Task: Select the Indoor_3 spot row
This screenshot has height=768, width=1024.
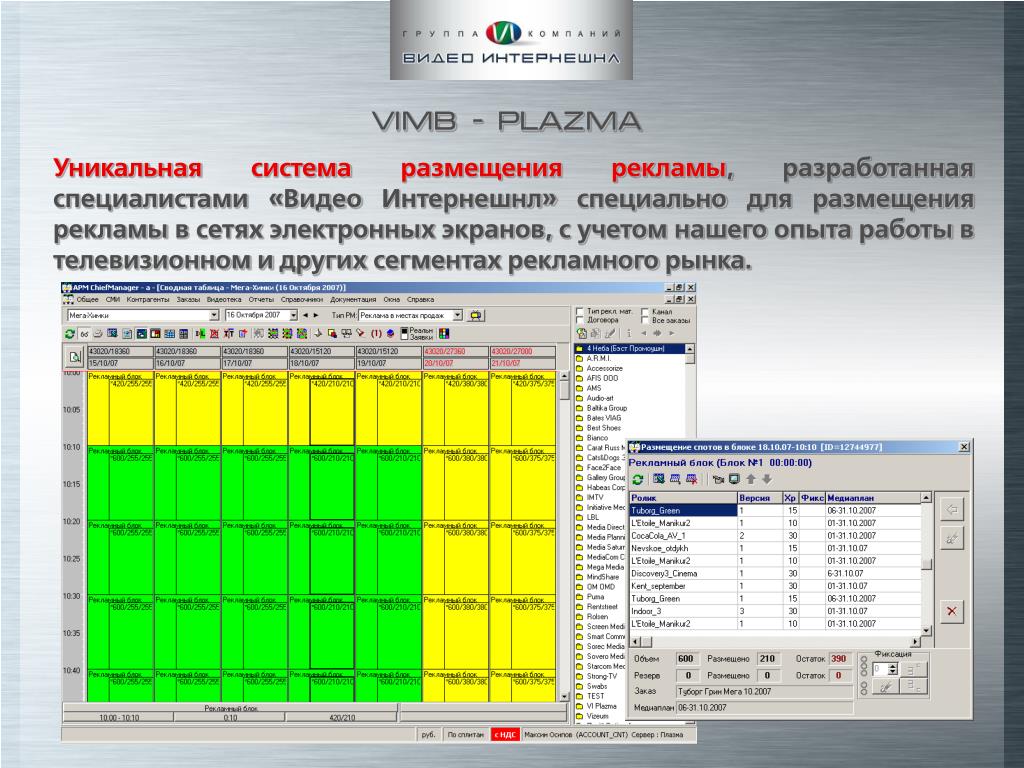Action: pos(776,611)
